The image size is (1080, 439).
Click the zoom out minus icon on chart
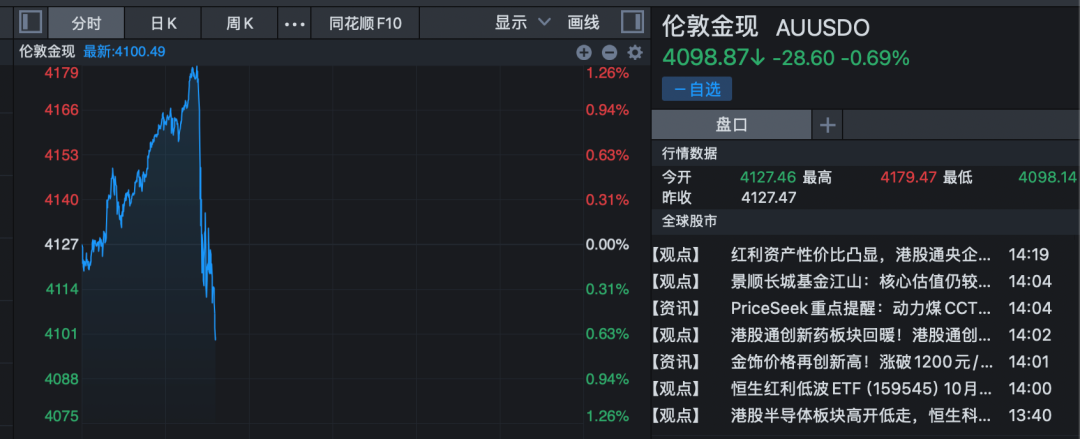tap(609, 53)
